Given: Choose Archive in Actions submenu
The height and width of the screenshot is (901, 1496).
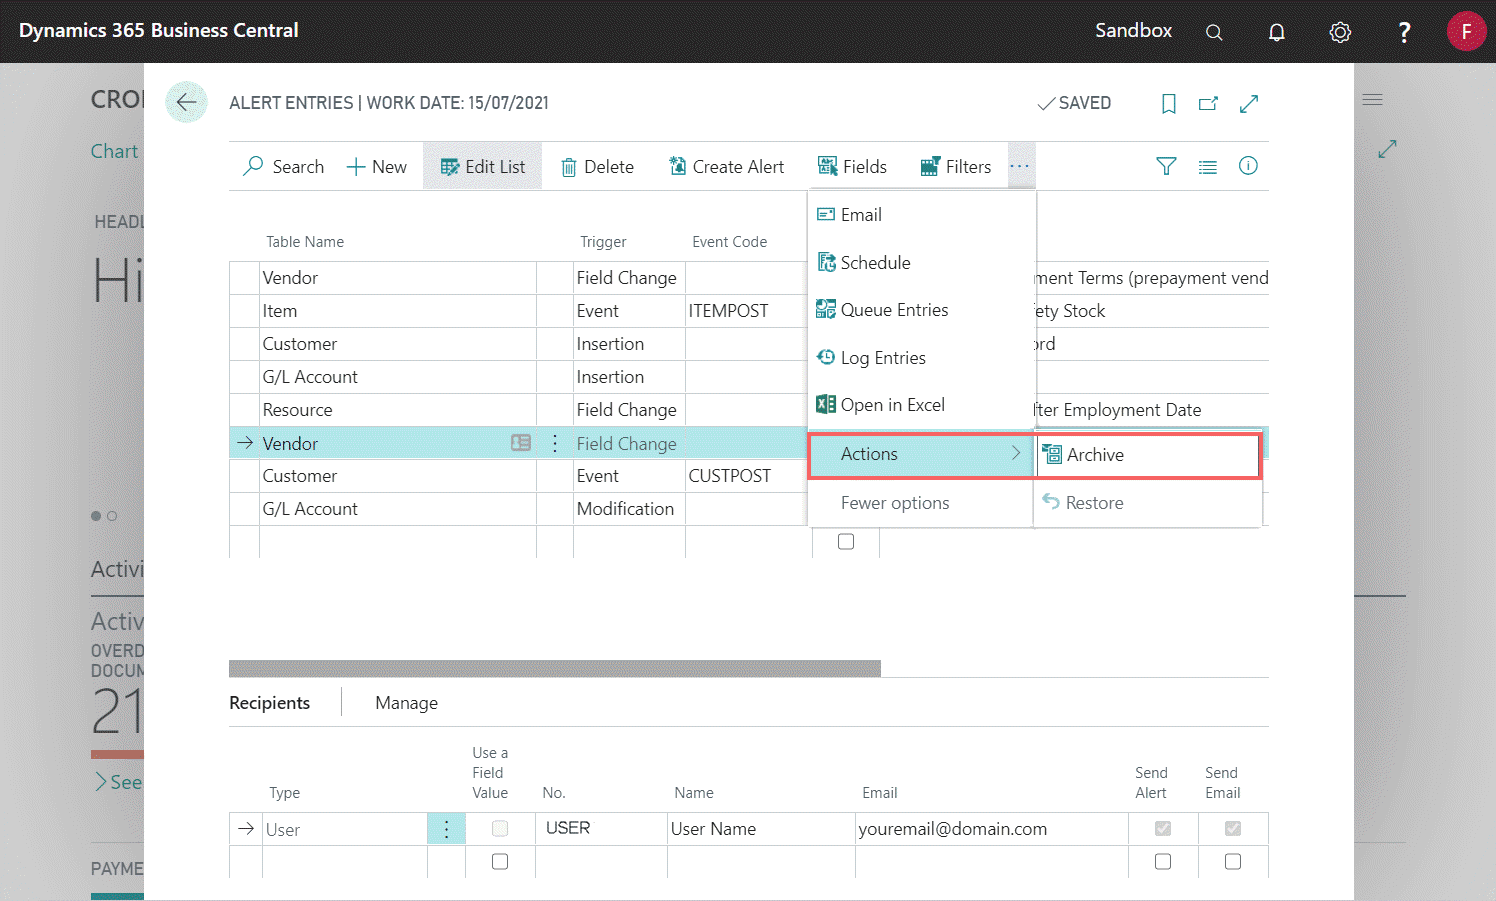Looking at the screenshot, I should click(1148, 455).
